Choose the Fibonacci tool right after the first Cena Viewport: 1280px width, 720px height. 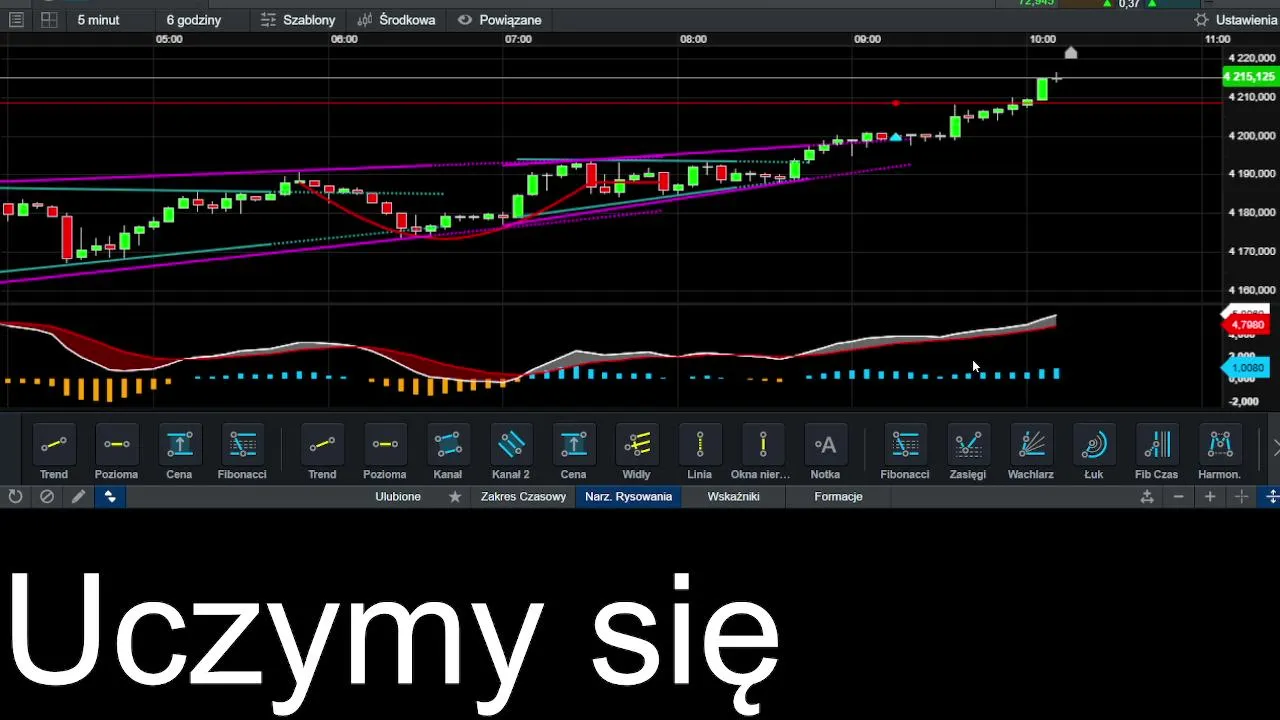(x=242, y=453)
